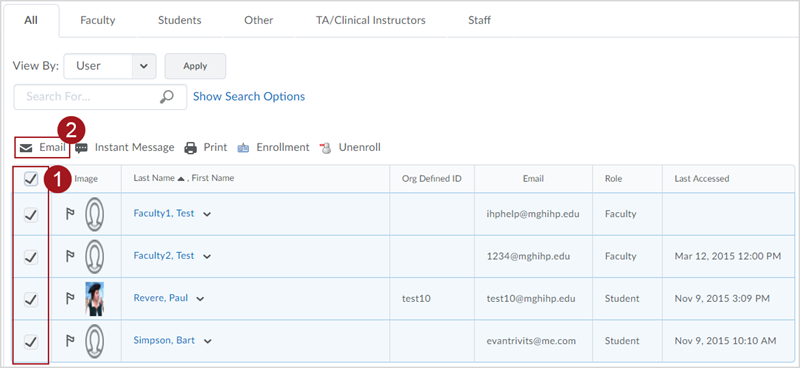Screen dimensions: 800x368
Task: Click the Org Defined ID column header
Action: [432, 179]
